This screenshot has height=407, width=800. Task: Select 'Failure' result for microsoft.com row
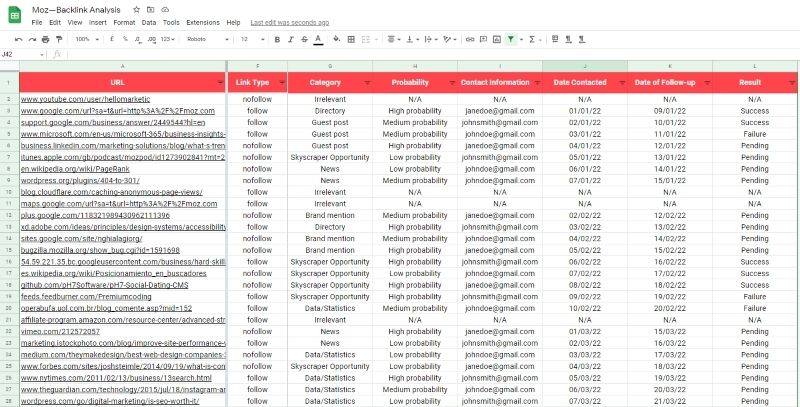coord(755,134)
